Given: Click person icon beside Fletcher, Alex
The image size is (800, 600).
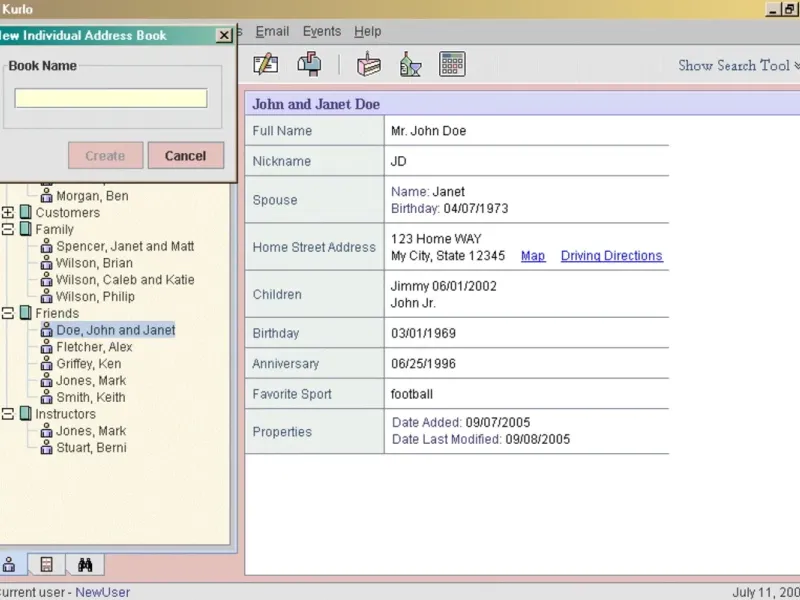Looking at the screenshot, I should point(46,347).
